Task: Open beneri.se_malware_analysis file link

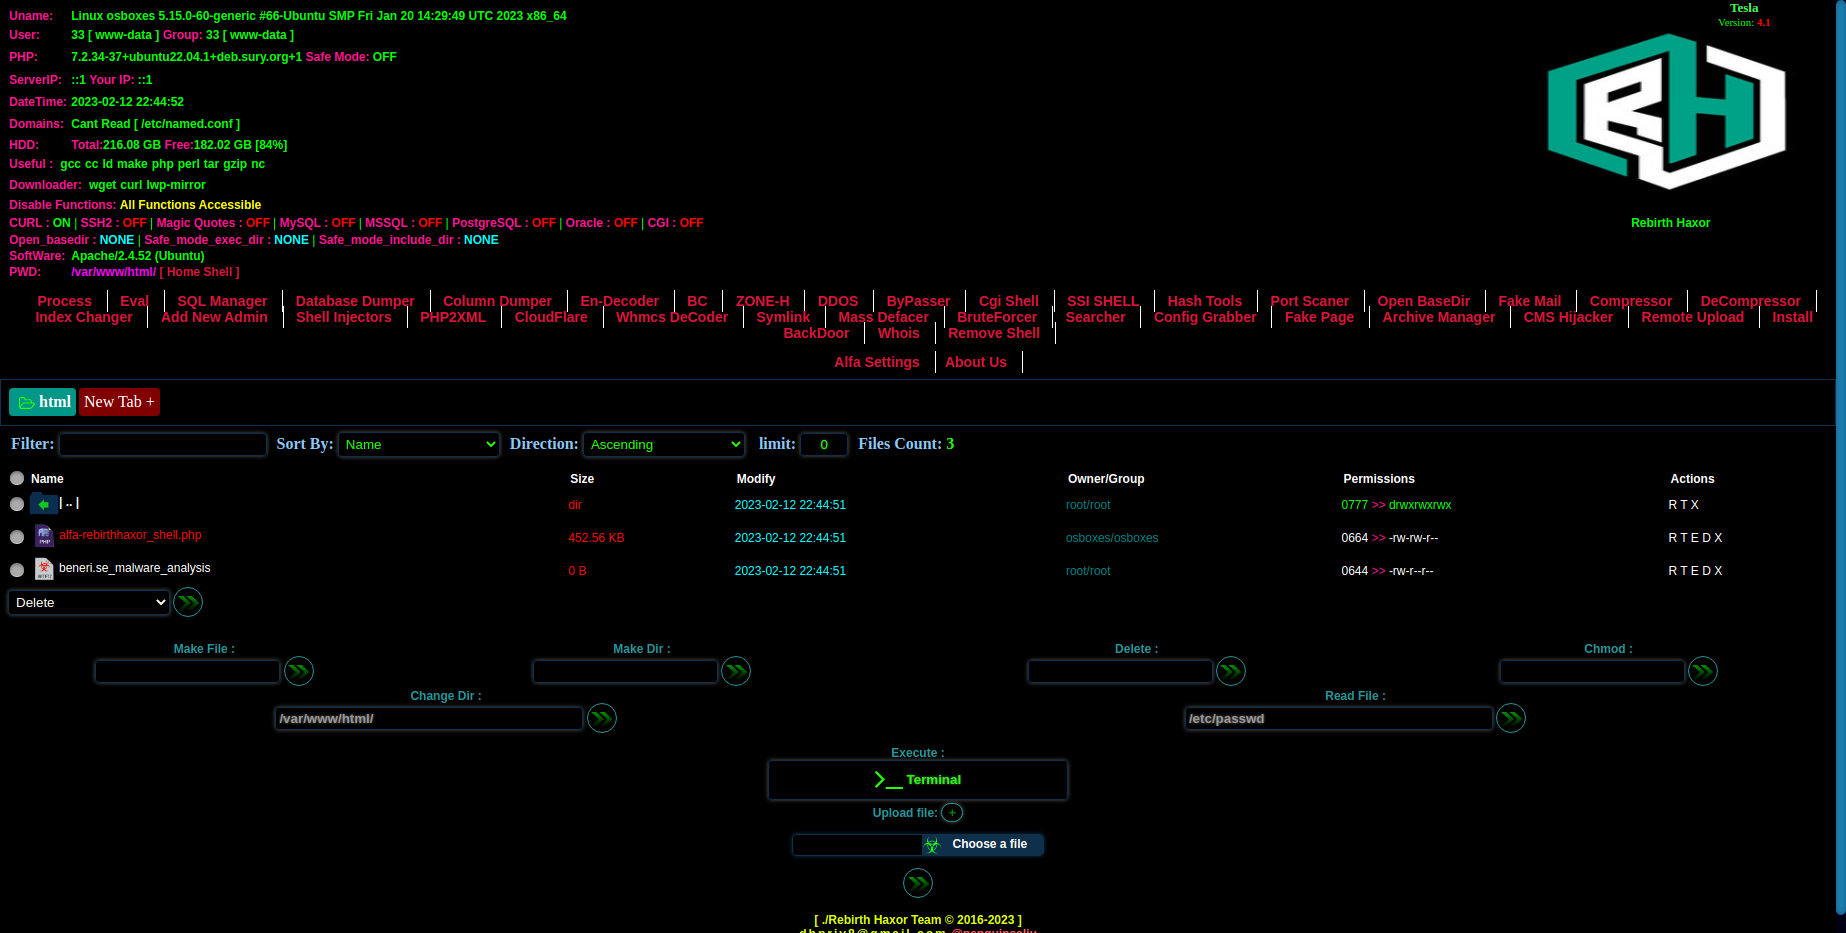Action: pyautogui.click(x=135, y=568)
